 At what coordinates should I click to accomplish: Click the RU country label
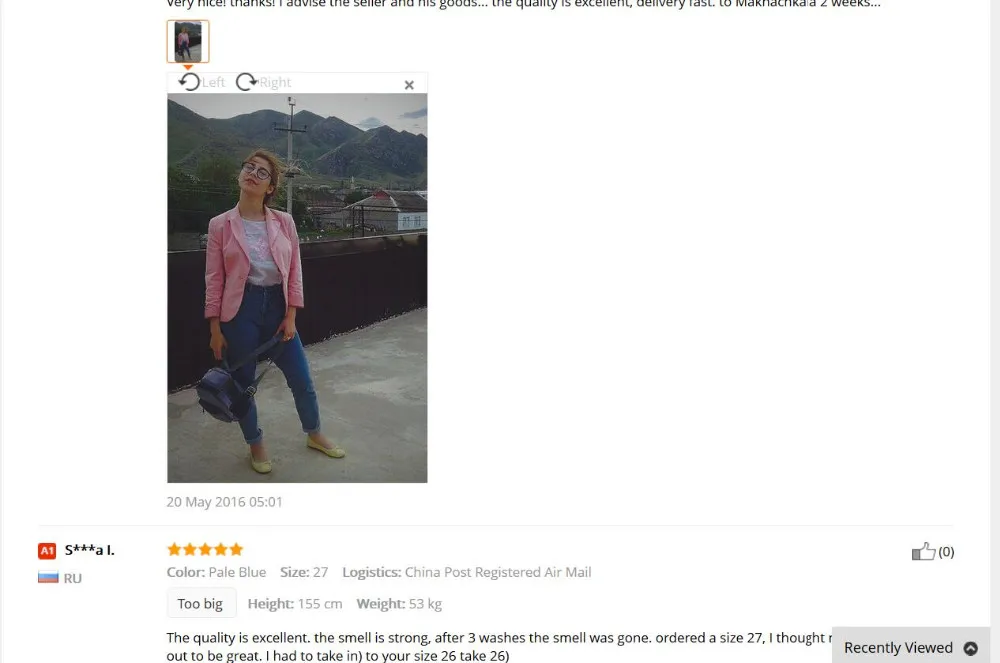point(73,578)
